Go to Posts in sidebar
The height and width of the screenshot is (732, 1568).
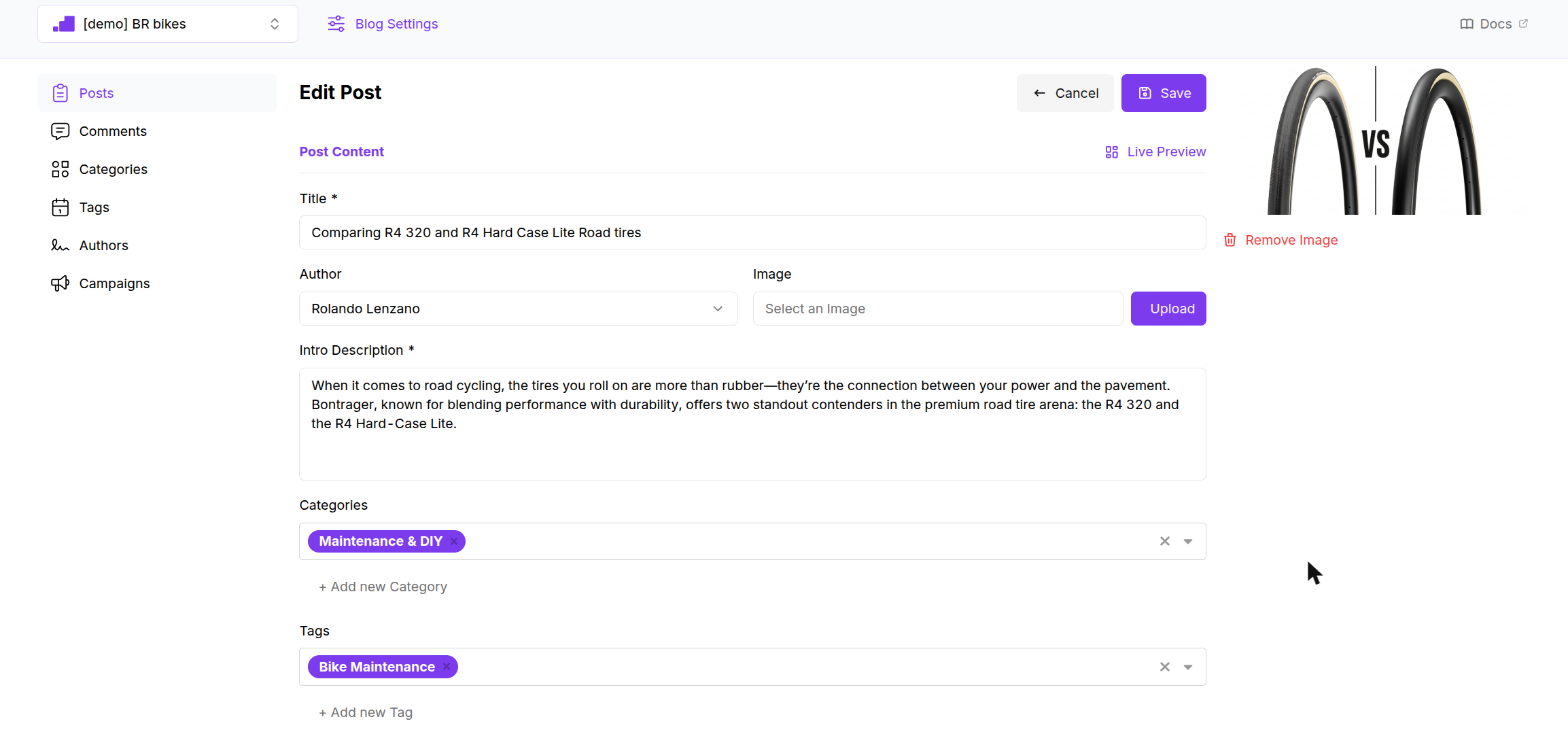pyautogui.click(x=157, y=93)
